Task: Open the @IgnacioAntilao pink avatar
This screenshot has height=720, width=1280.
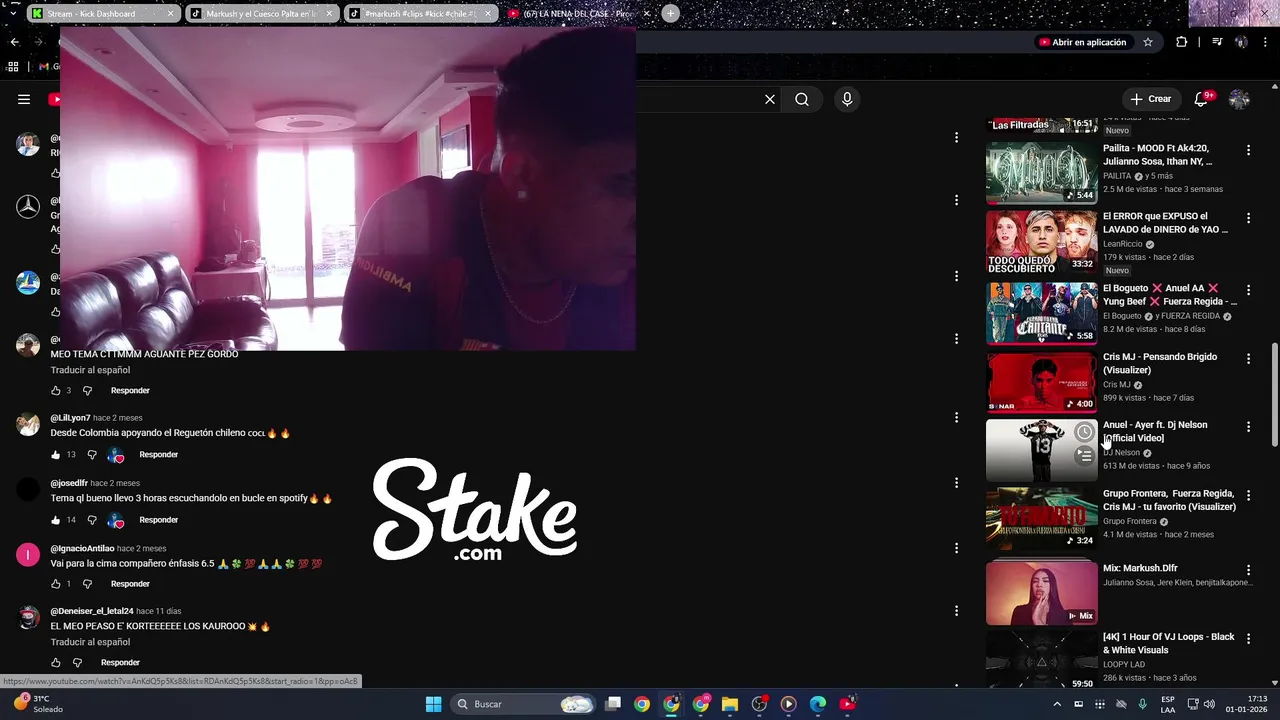Action: [x=28, y=555]
